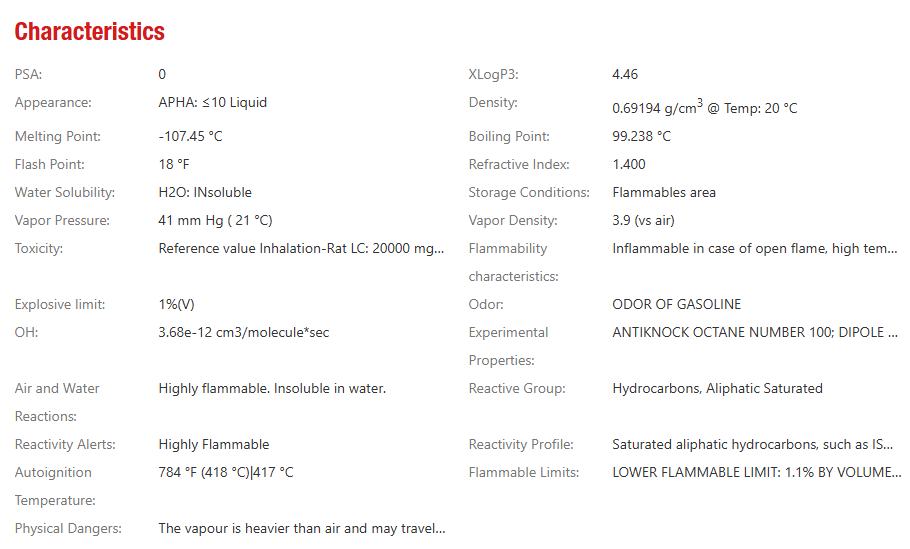Click the Highly Flammable reactivity alert

point(214,444)
